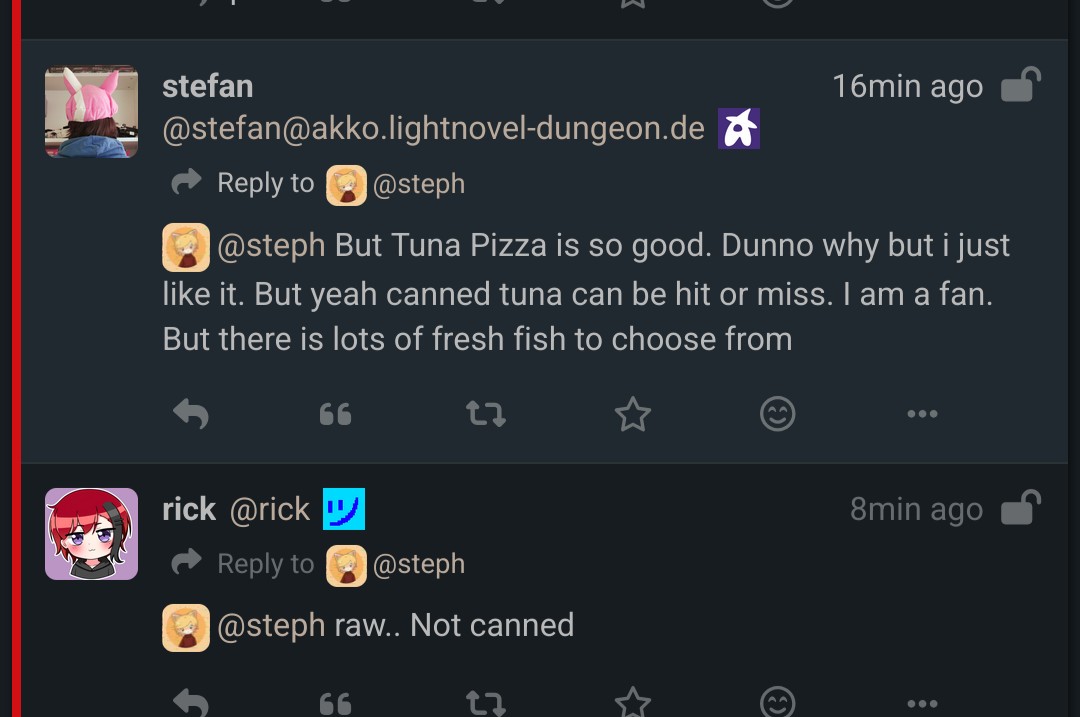Open the stefan display name link

(x=207, y=86)
